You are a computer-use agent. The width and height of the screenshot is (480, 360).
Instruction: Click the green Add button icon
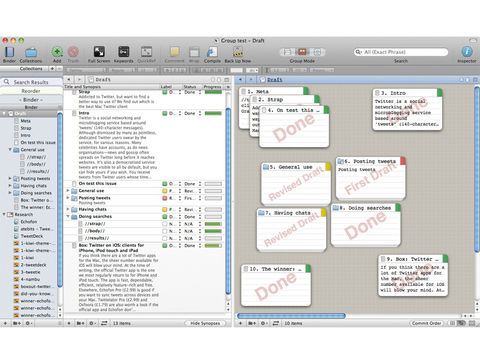pos(57,52)
